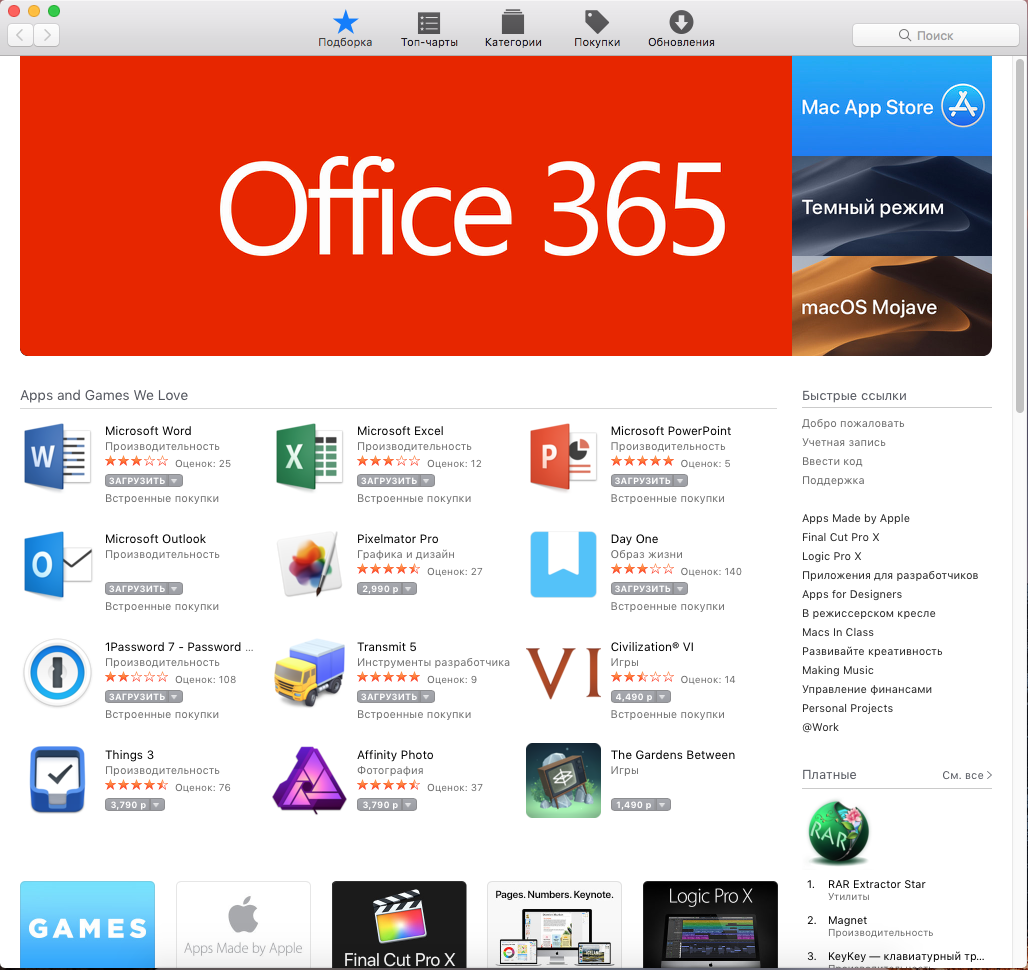The image size is (1028, 970).
Task: Open Приложения для разработчиков link
Action: (890, 575)
